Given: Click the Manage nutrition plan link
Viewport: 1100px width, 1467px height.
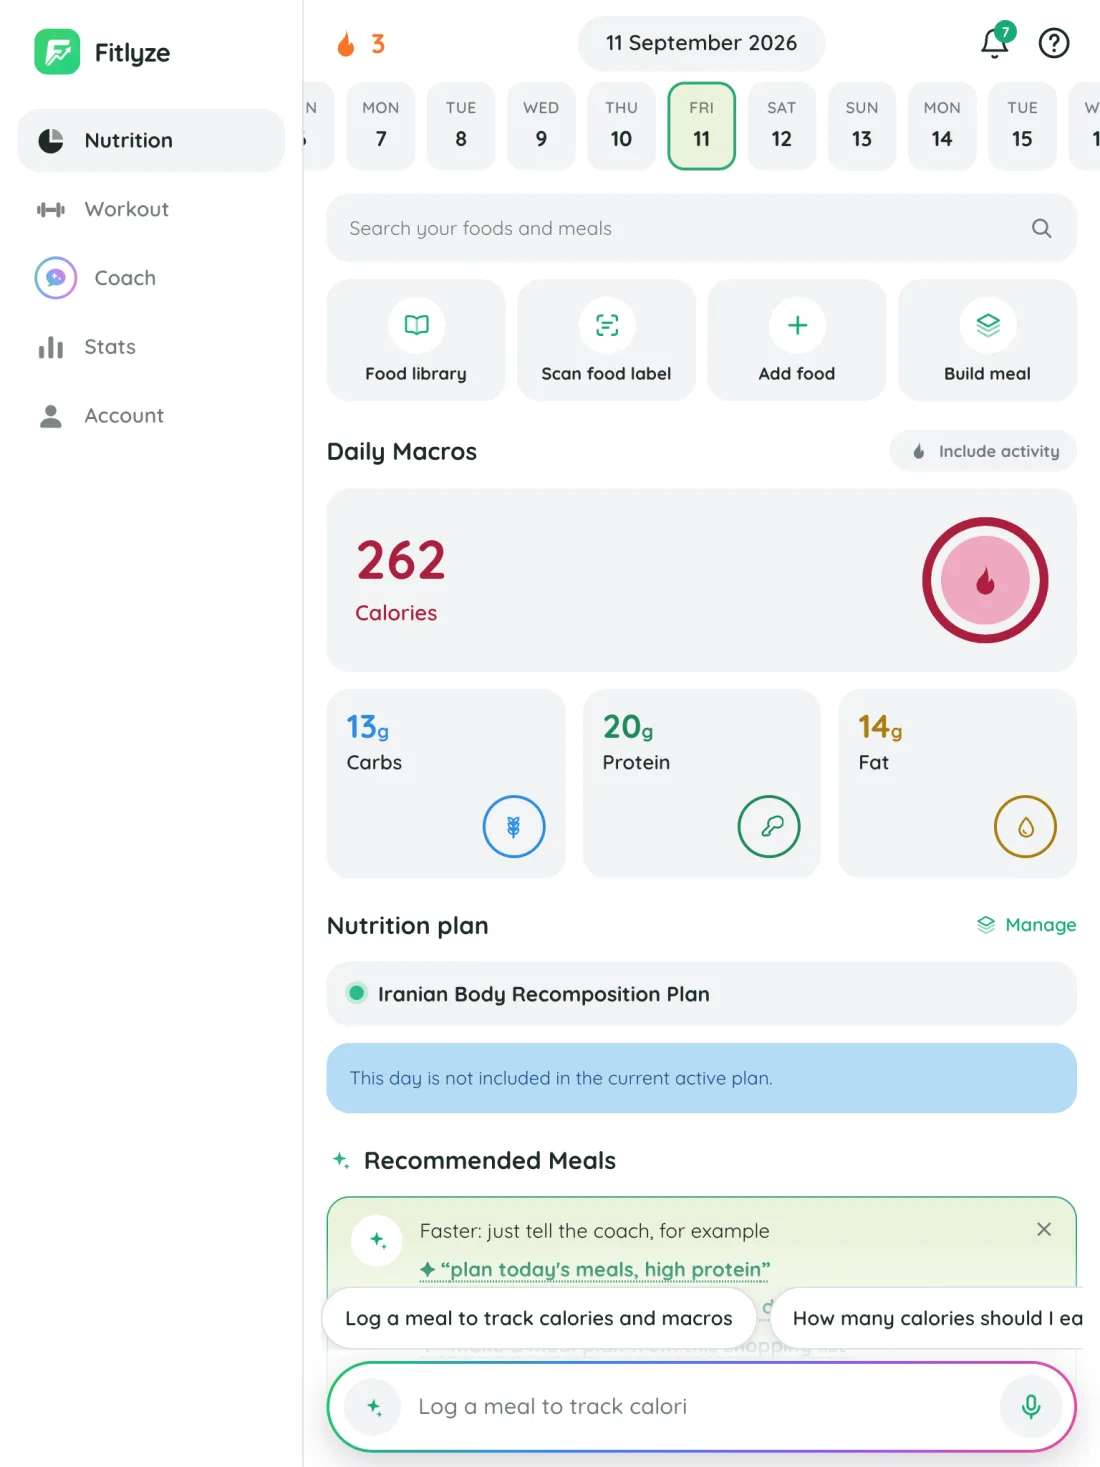Looking at the screenshot, I should [1027, 925].
